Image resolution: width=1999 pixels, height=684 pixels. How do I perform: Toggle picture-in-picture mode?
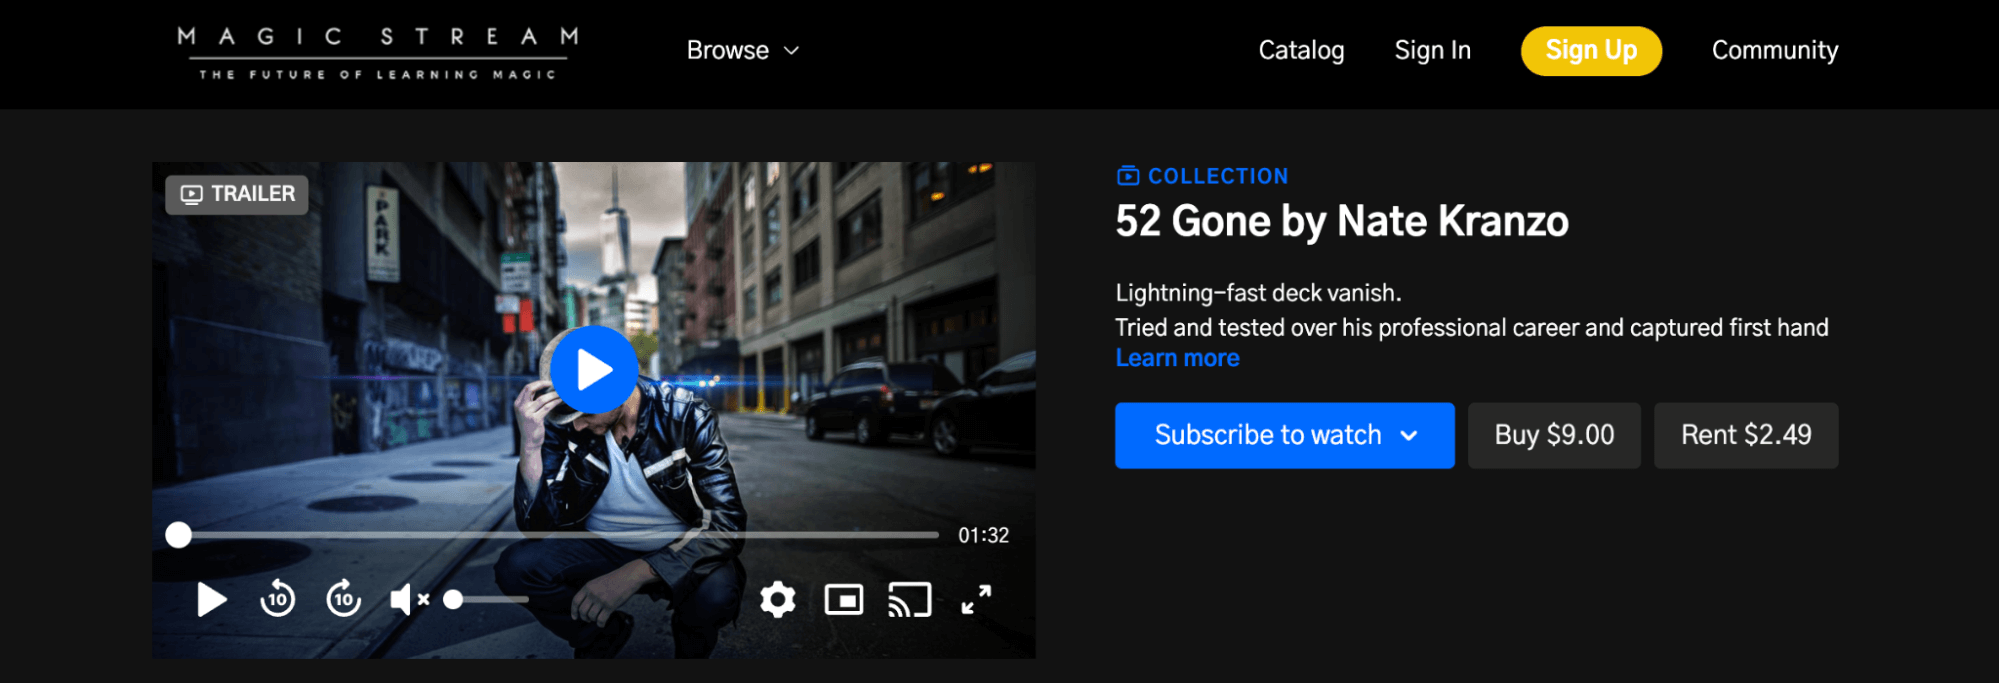(844, 600)
